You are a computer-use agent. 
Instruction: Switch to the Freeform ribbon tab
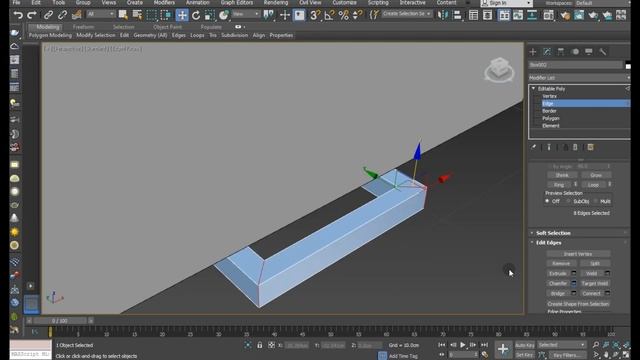[83, 27]
